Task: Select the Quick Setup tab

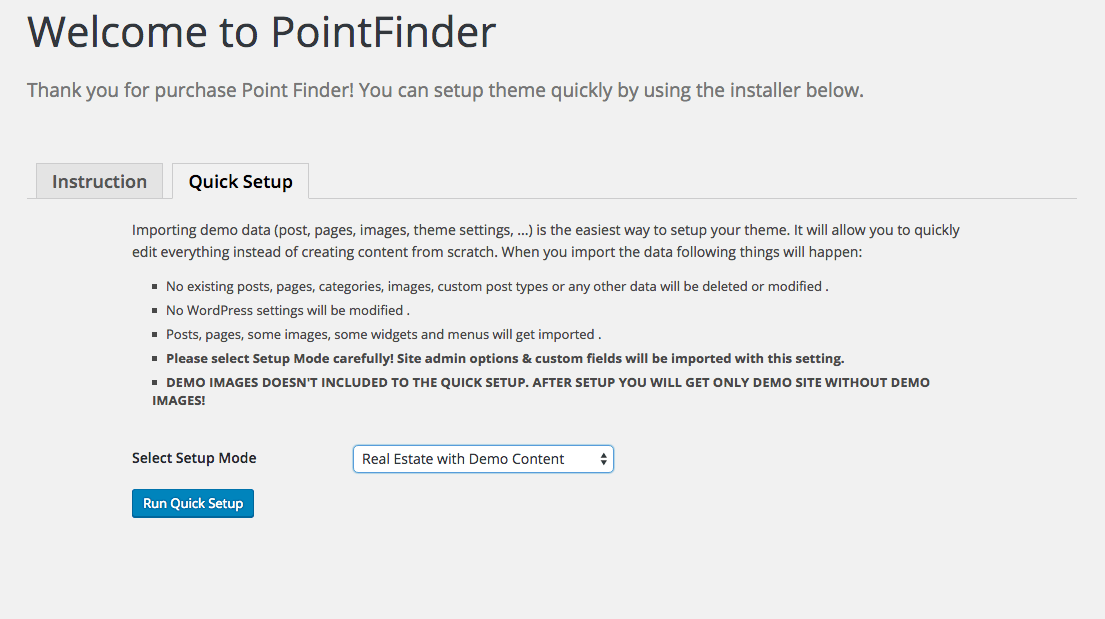Action: pyautogui.click(x=240, y=181)
